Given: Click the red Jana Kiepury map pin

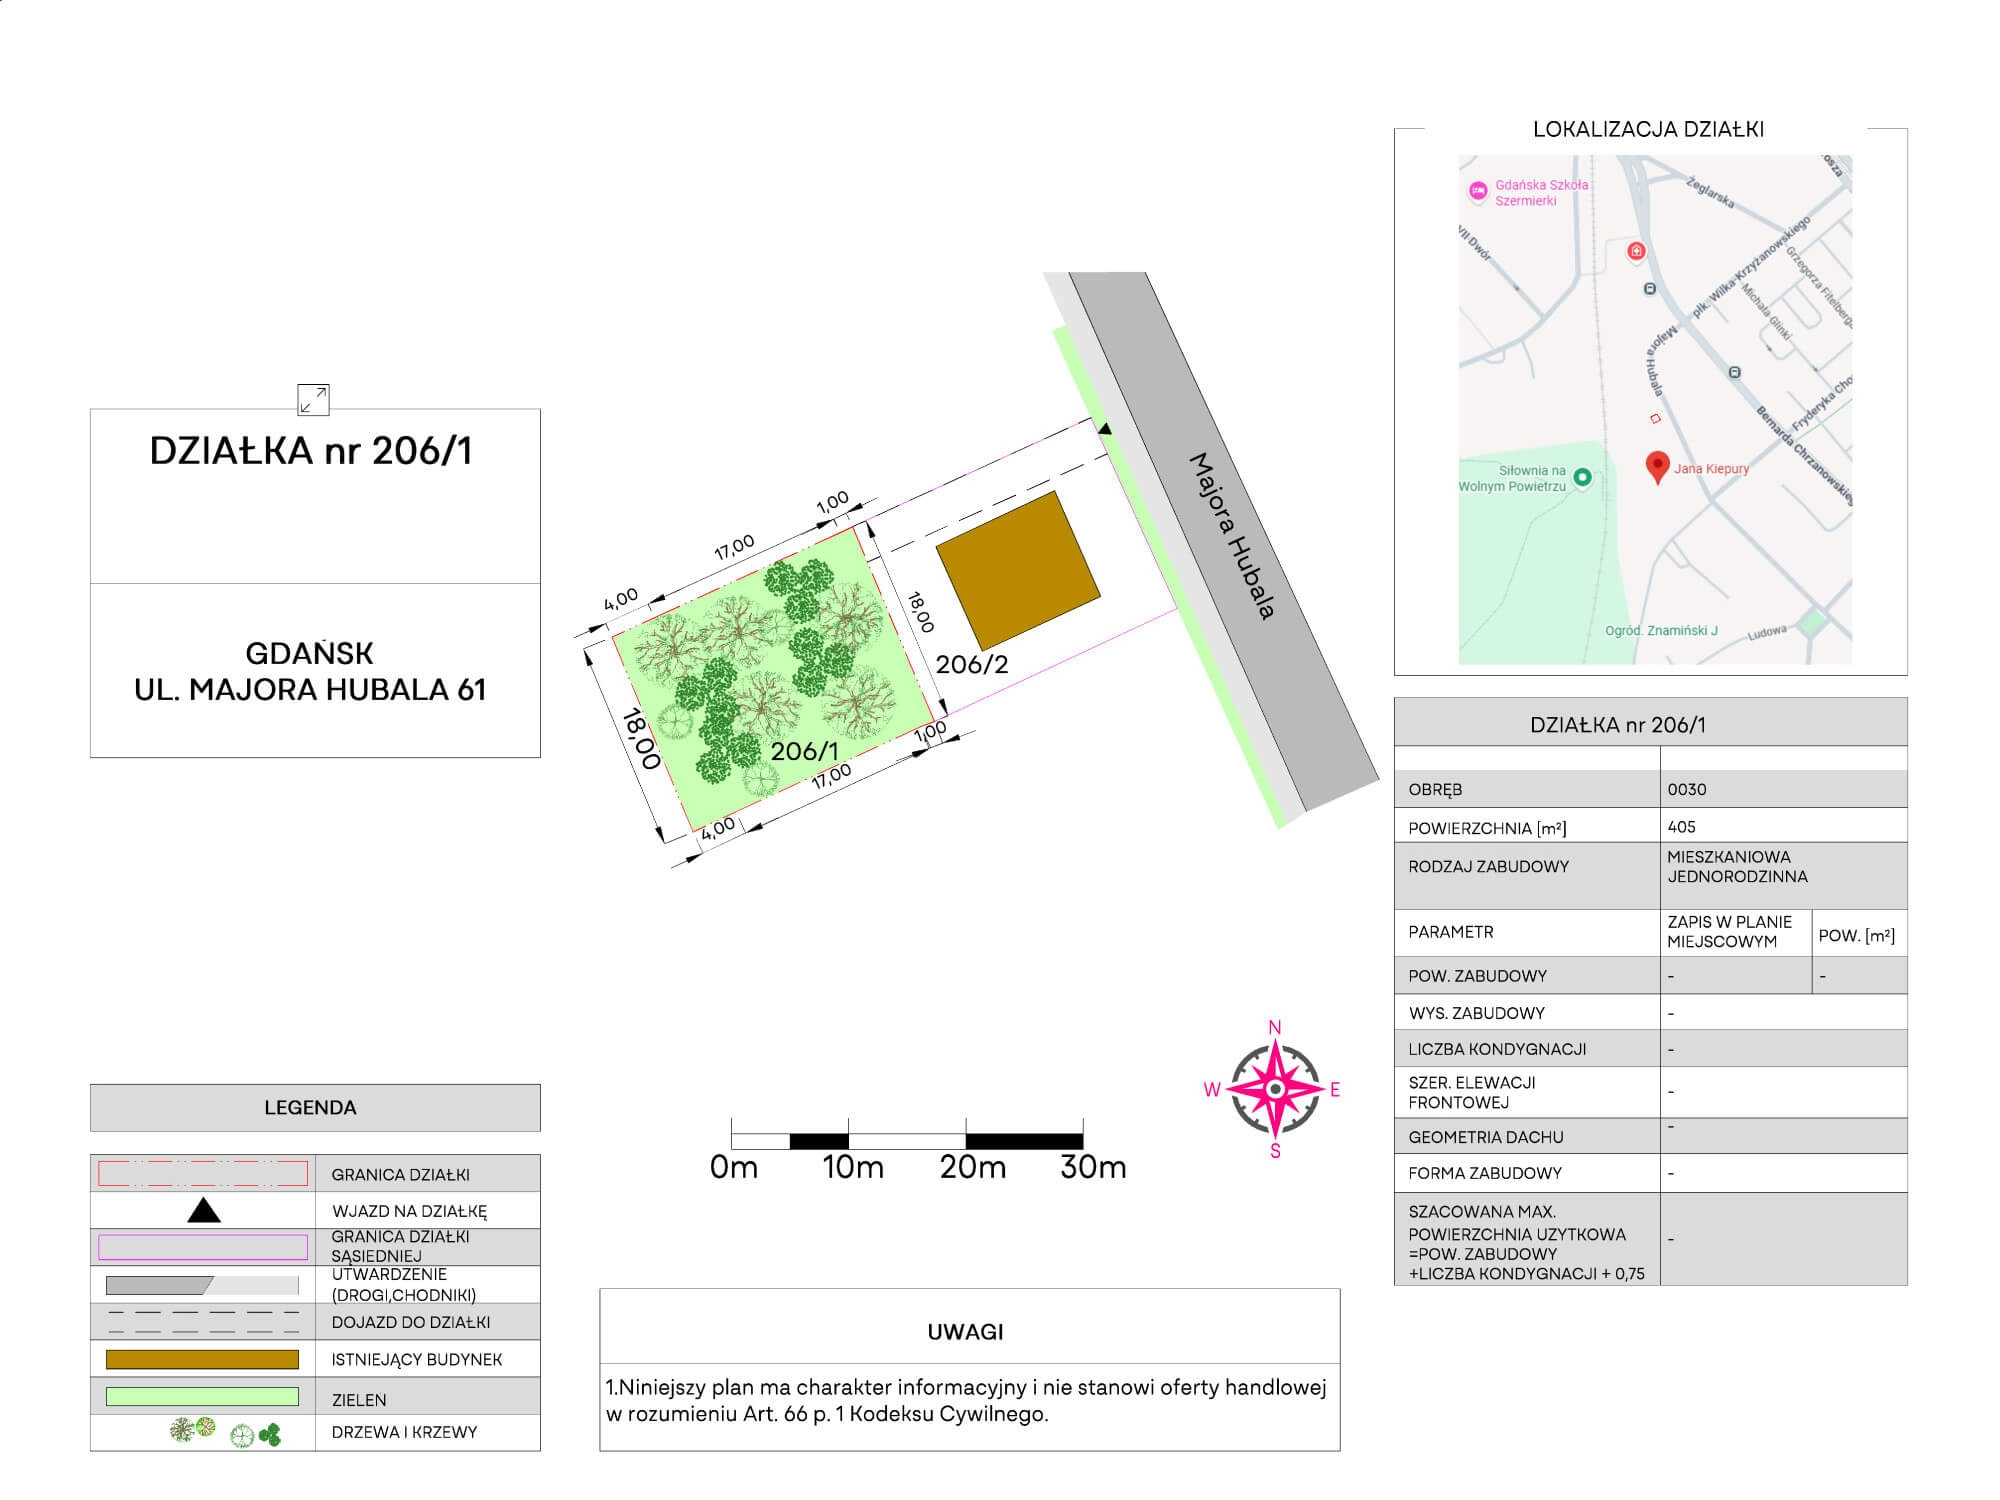Looking at the screenshot, I should (1657, 466).
